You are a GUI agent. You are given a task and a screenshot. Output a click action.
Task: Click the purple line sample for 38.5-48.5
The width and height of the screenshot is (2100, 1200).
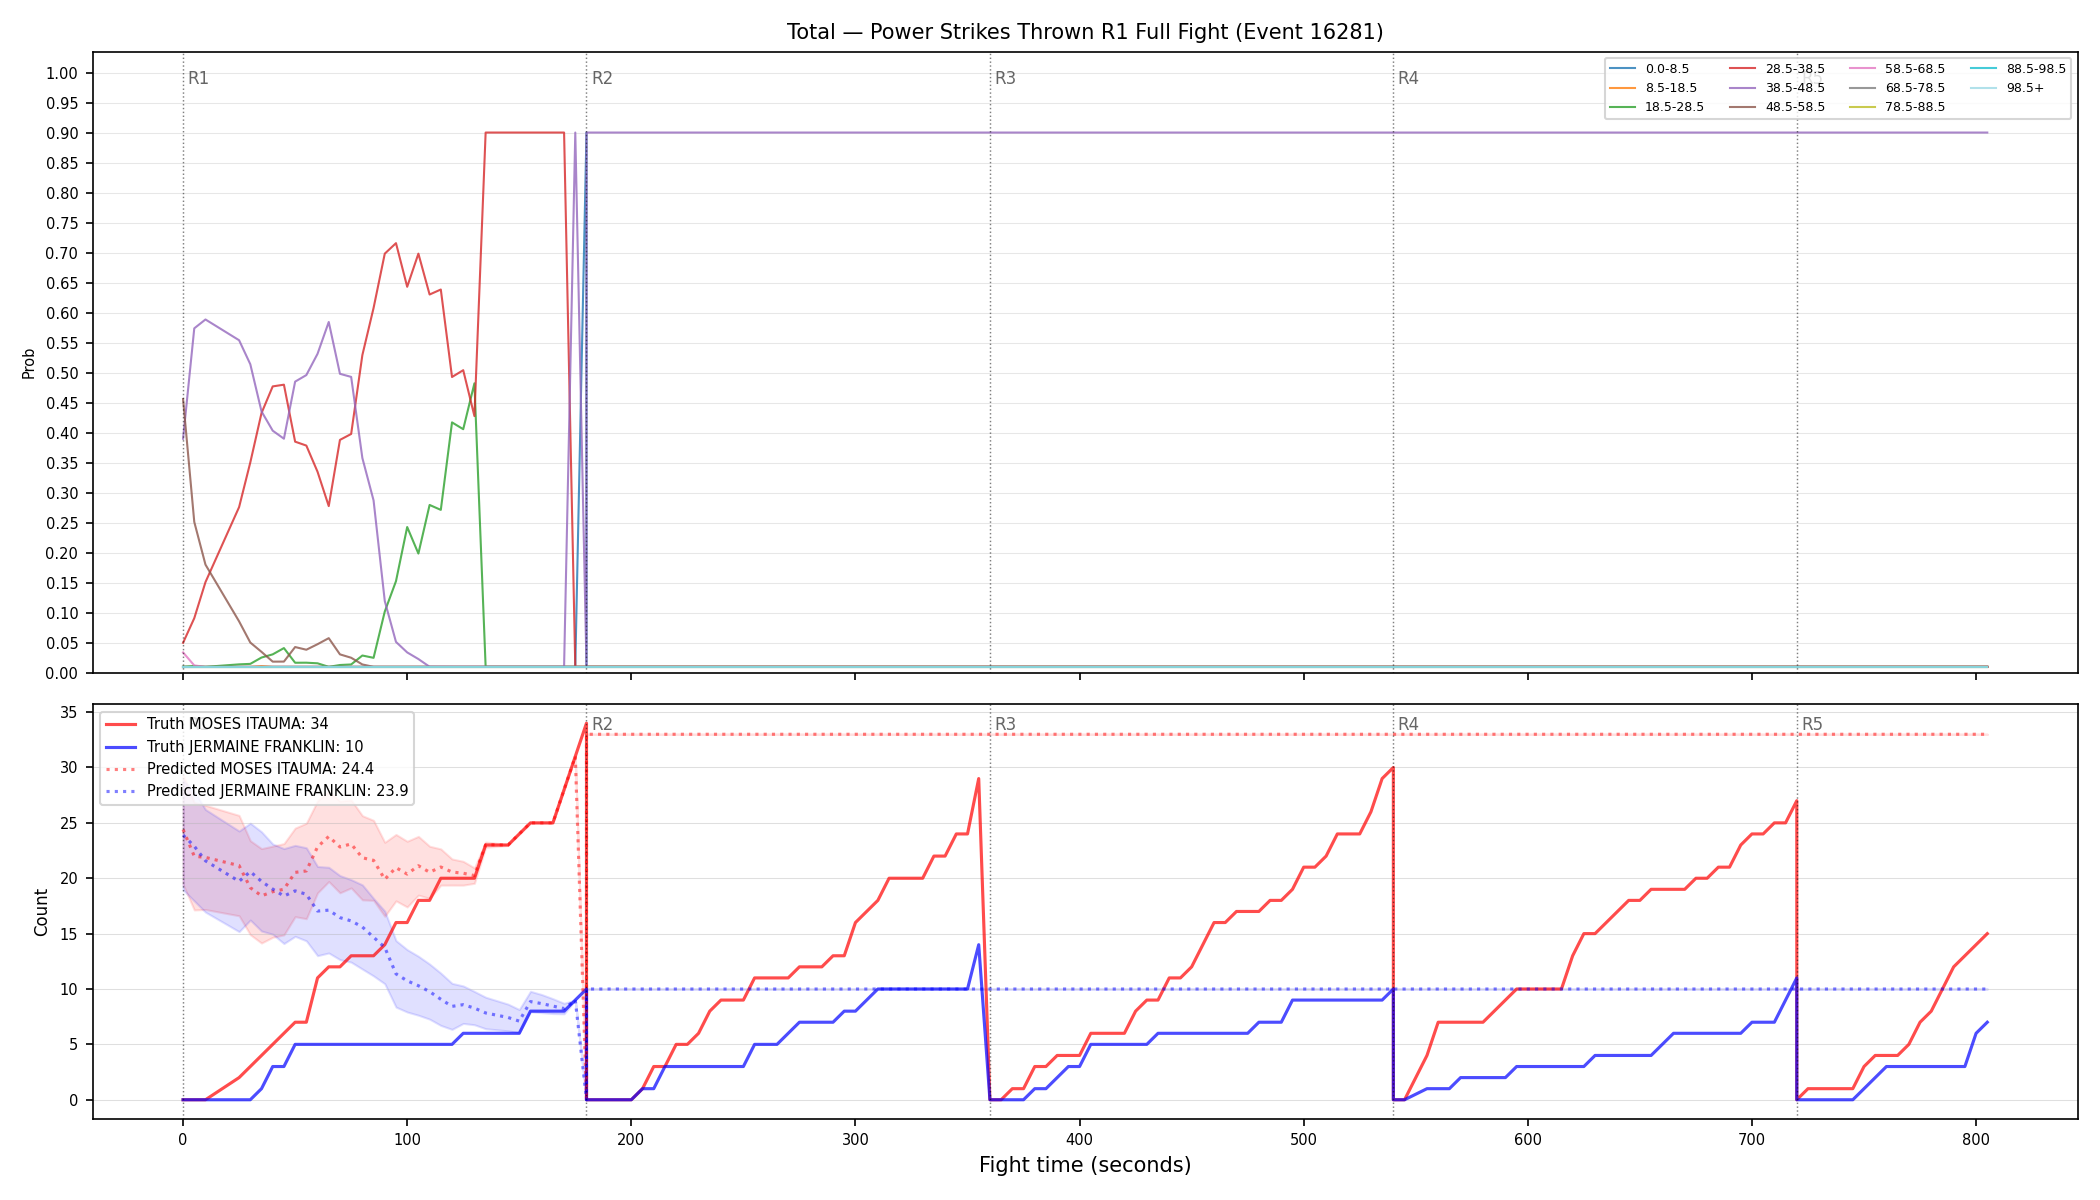(1742, 88)
